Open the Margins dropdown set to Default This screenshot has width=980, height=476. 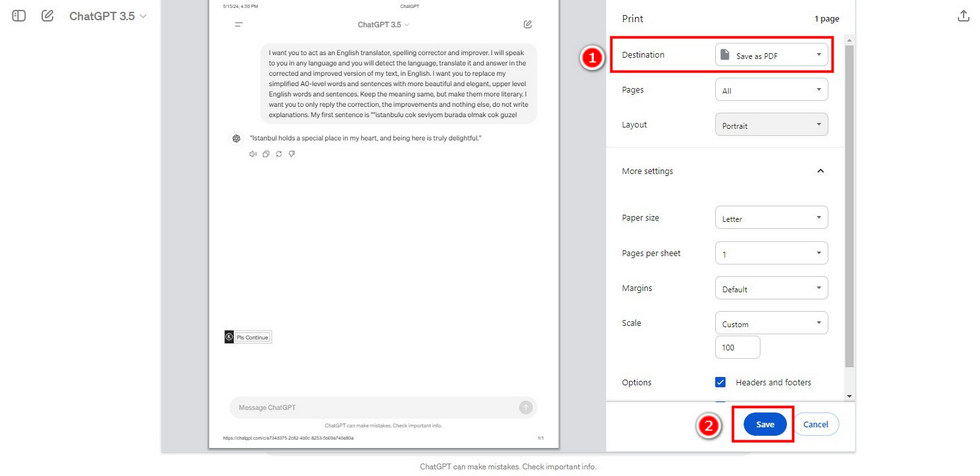pyautogui.click(x=771, y=289)
